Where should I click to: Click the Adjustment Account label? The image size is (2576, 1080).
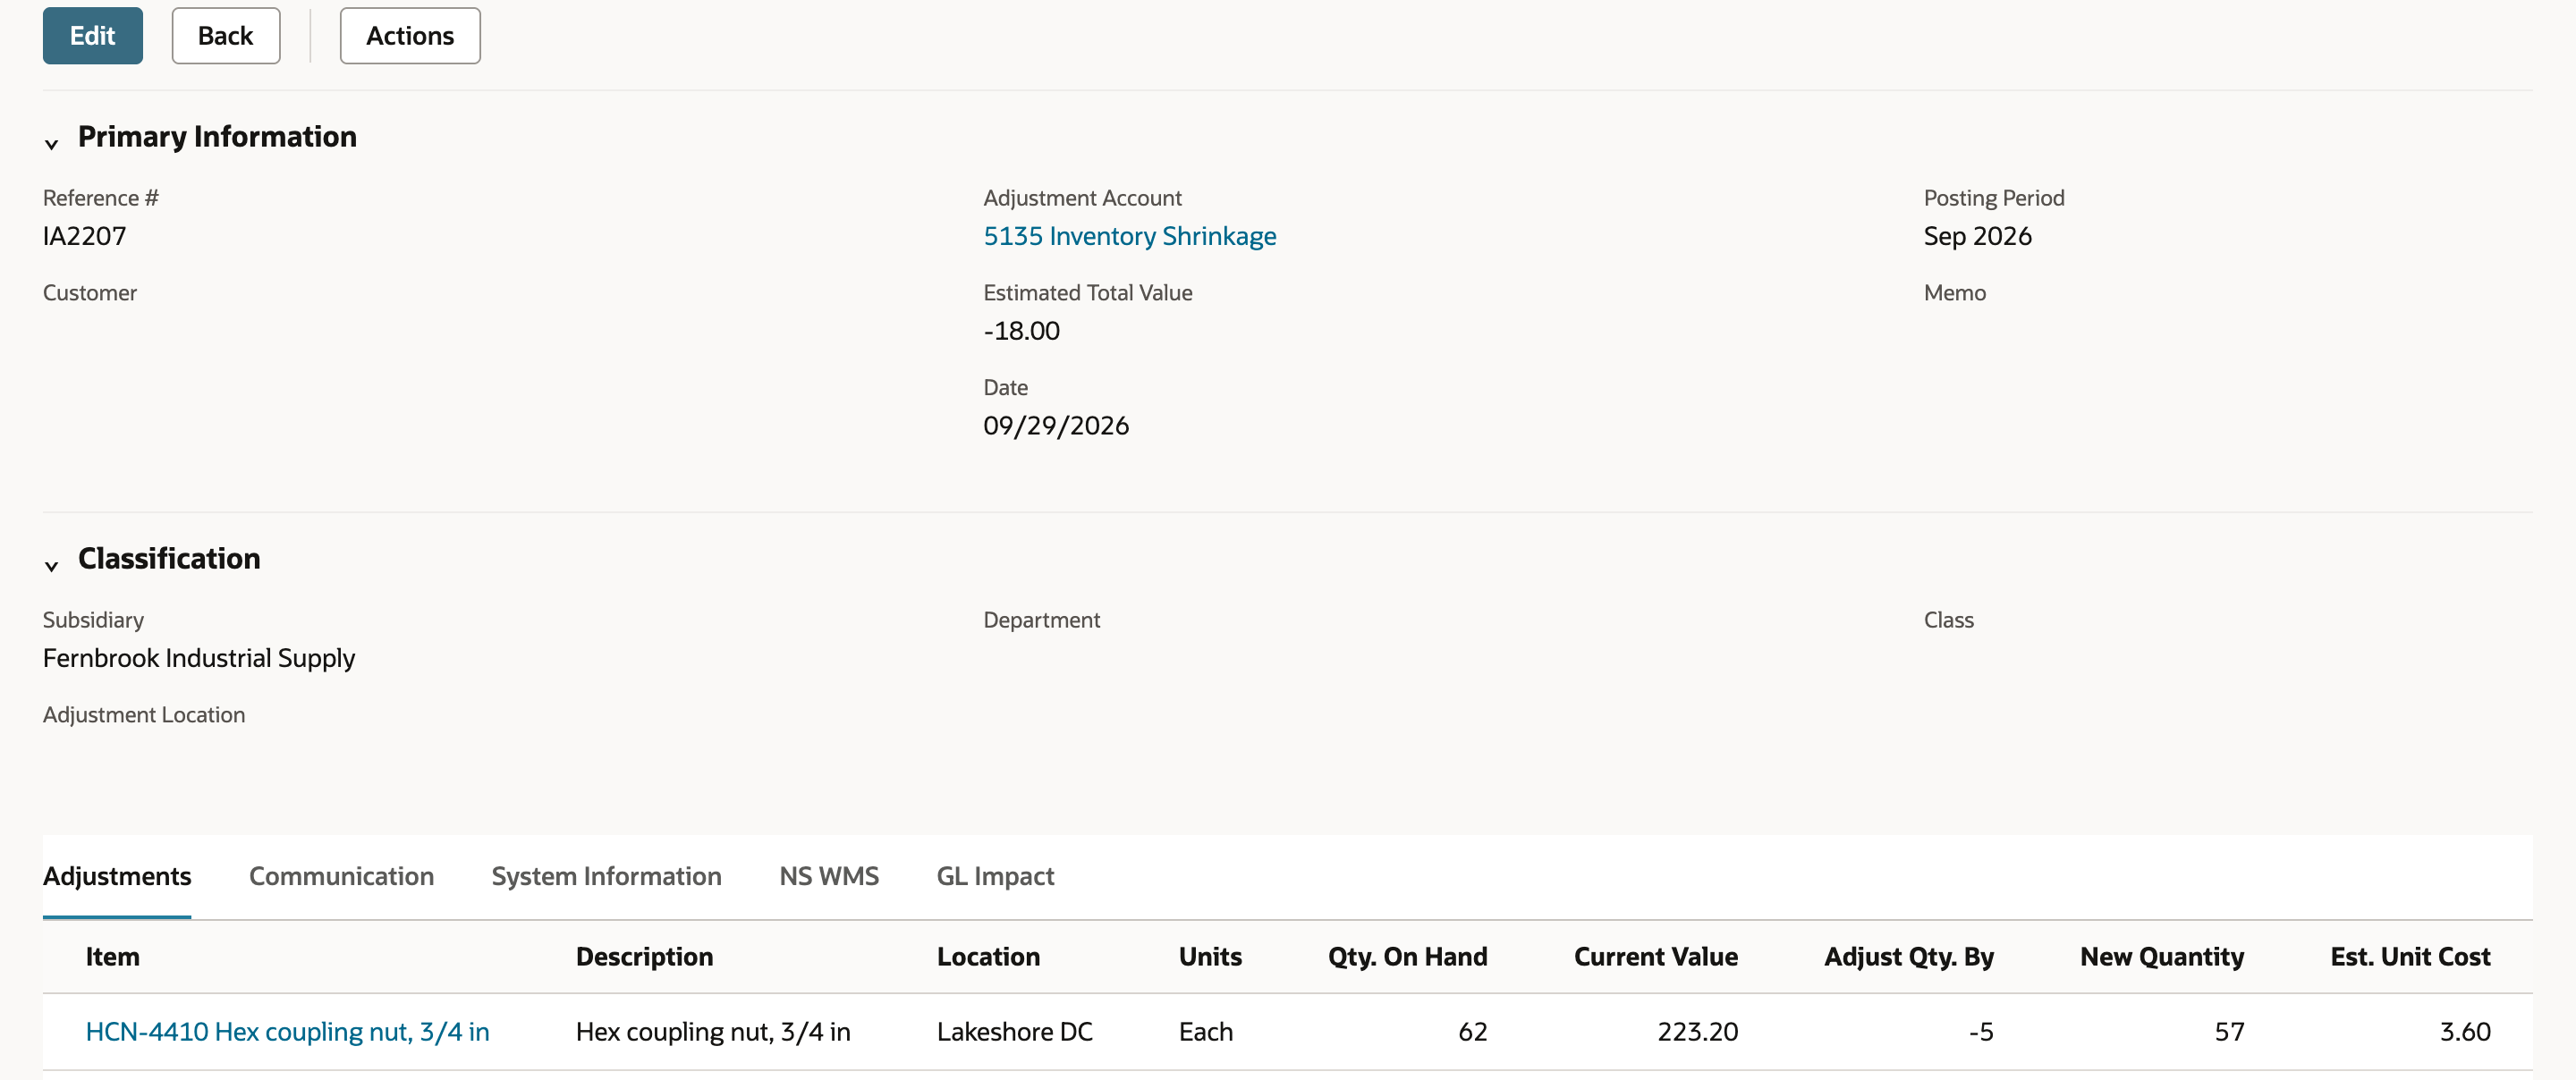[1082, 198]
